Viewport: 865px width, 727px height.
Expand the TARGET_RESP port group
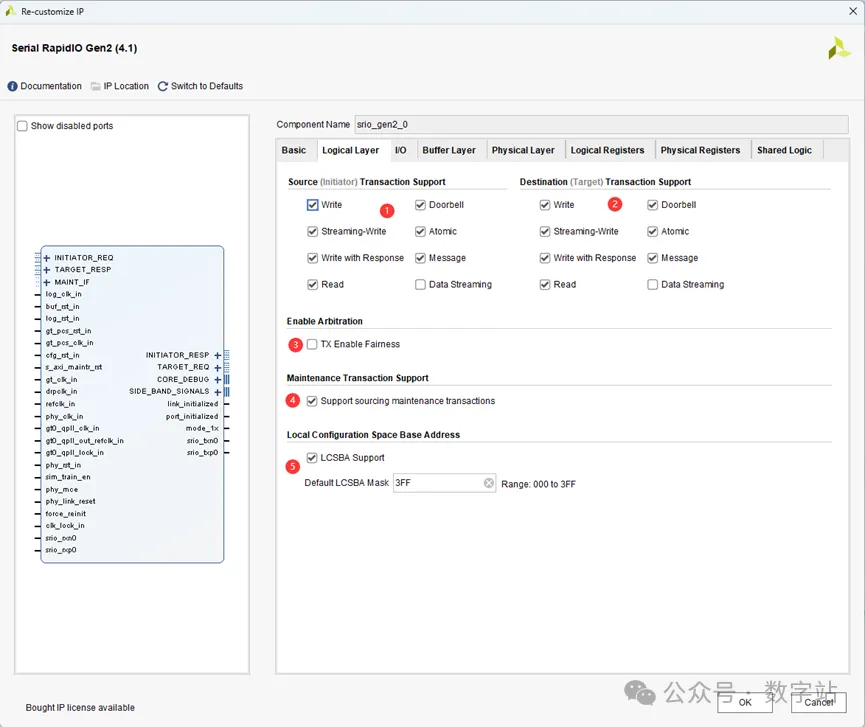pyautogui.click(x=47, y=270)
